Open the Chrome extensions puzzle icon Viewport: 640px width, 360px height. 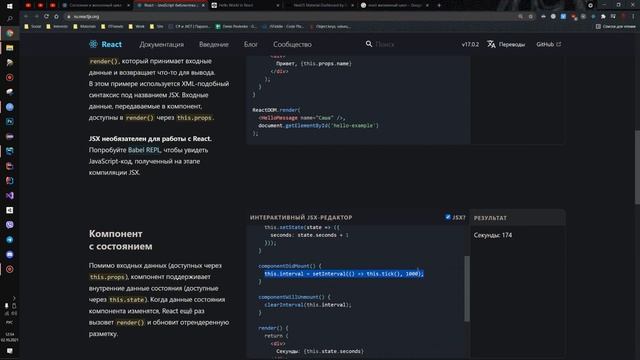603,17
